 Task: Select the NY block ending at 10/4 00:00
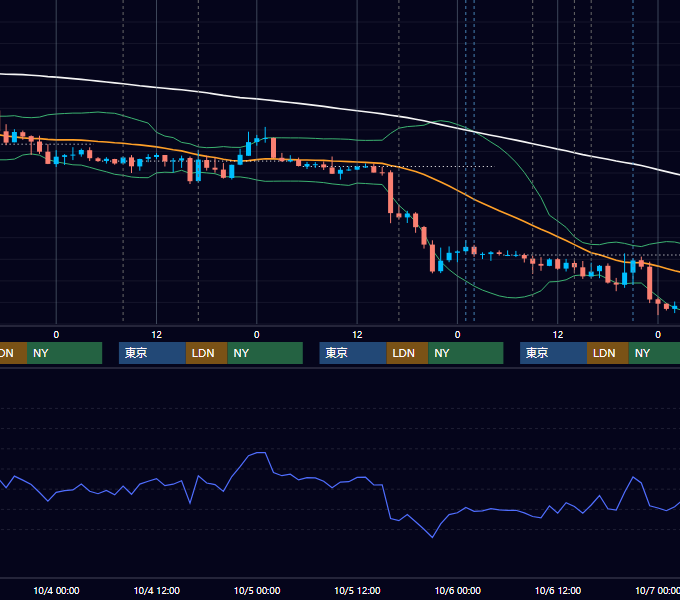click(x=65, y=353)
